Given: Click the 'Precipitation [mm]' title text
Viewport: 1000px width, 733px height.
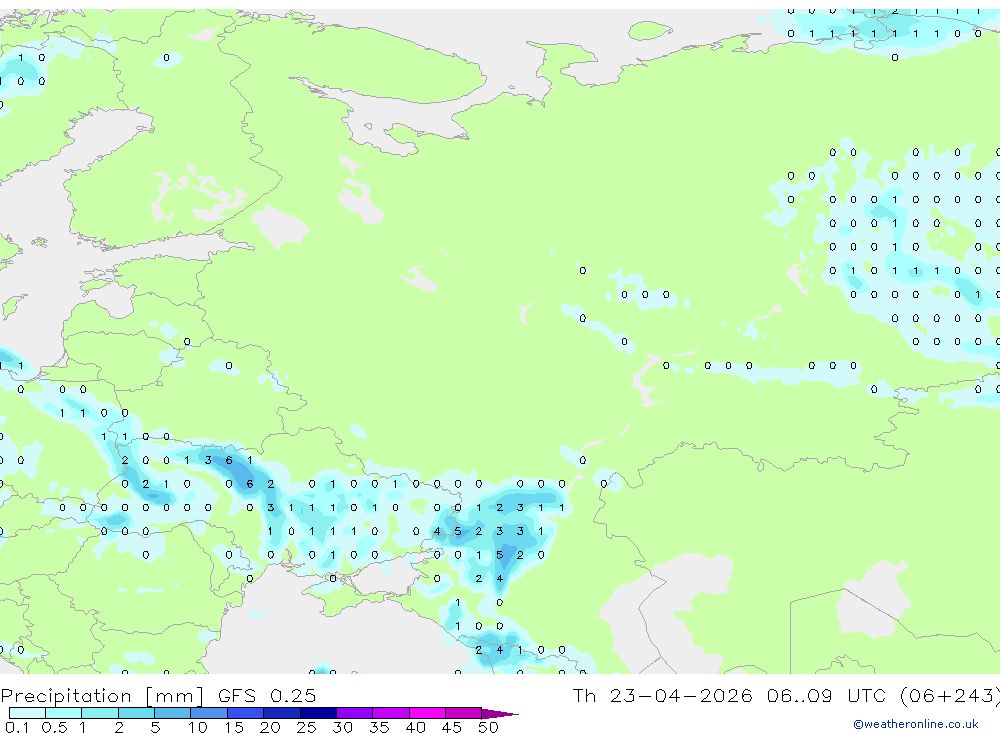Looking at the screenshot, I should 102,696.
